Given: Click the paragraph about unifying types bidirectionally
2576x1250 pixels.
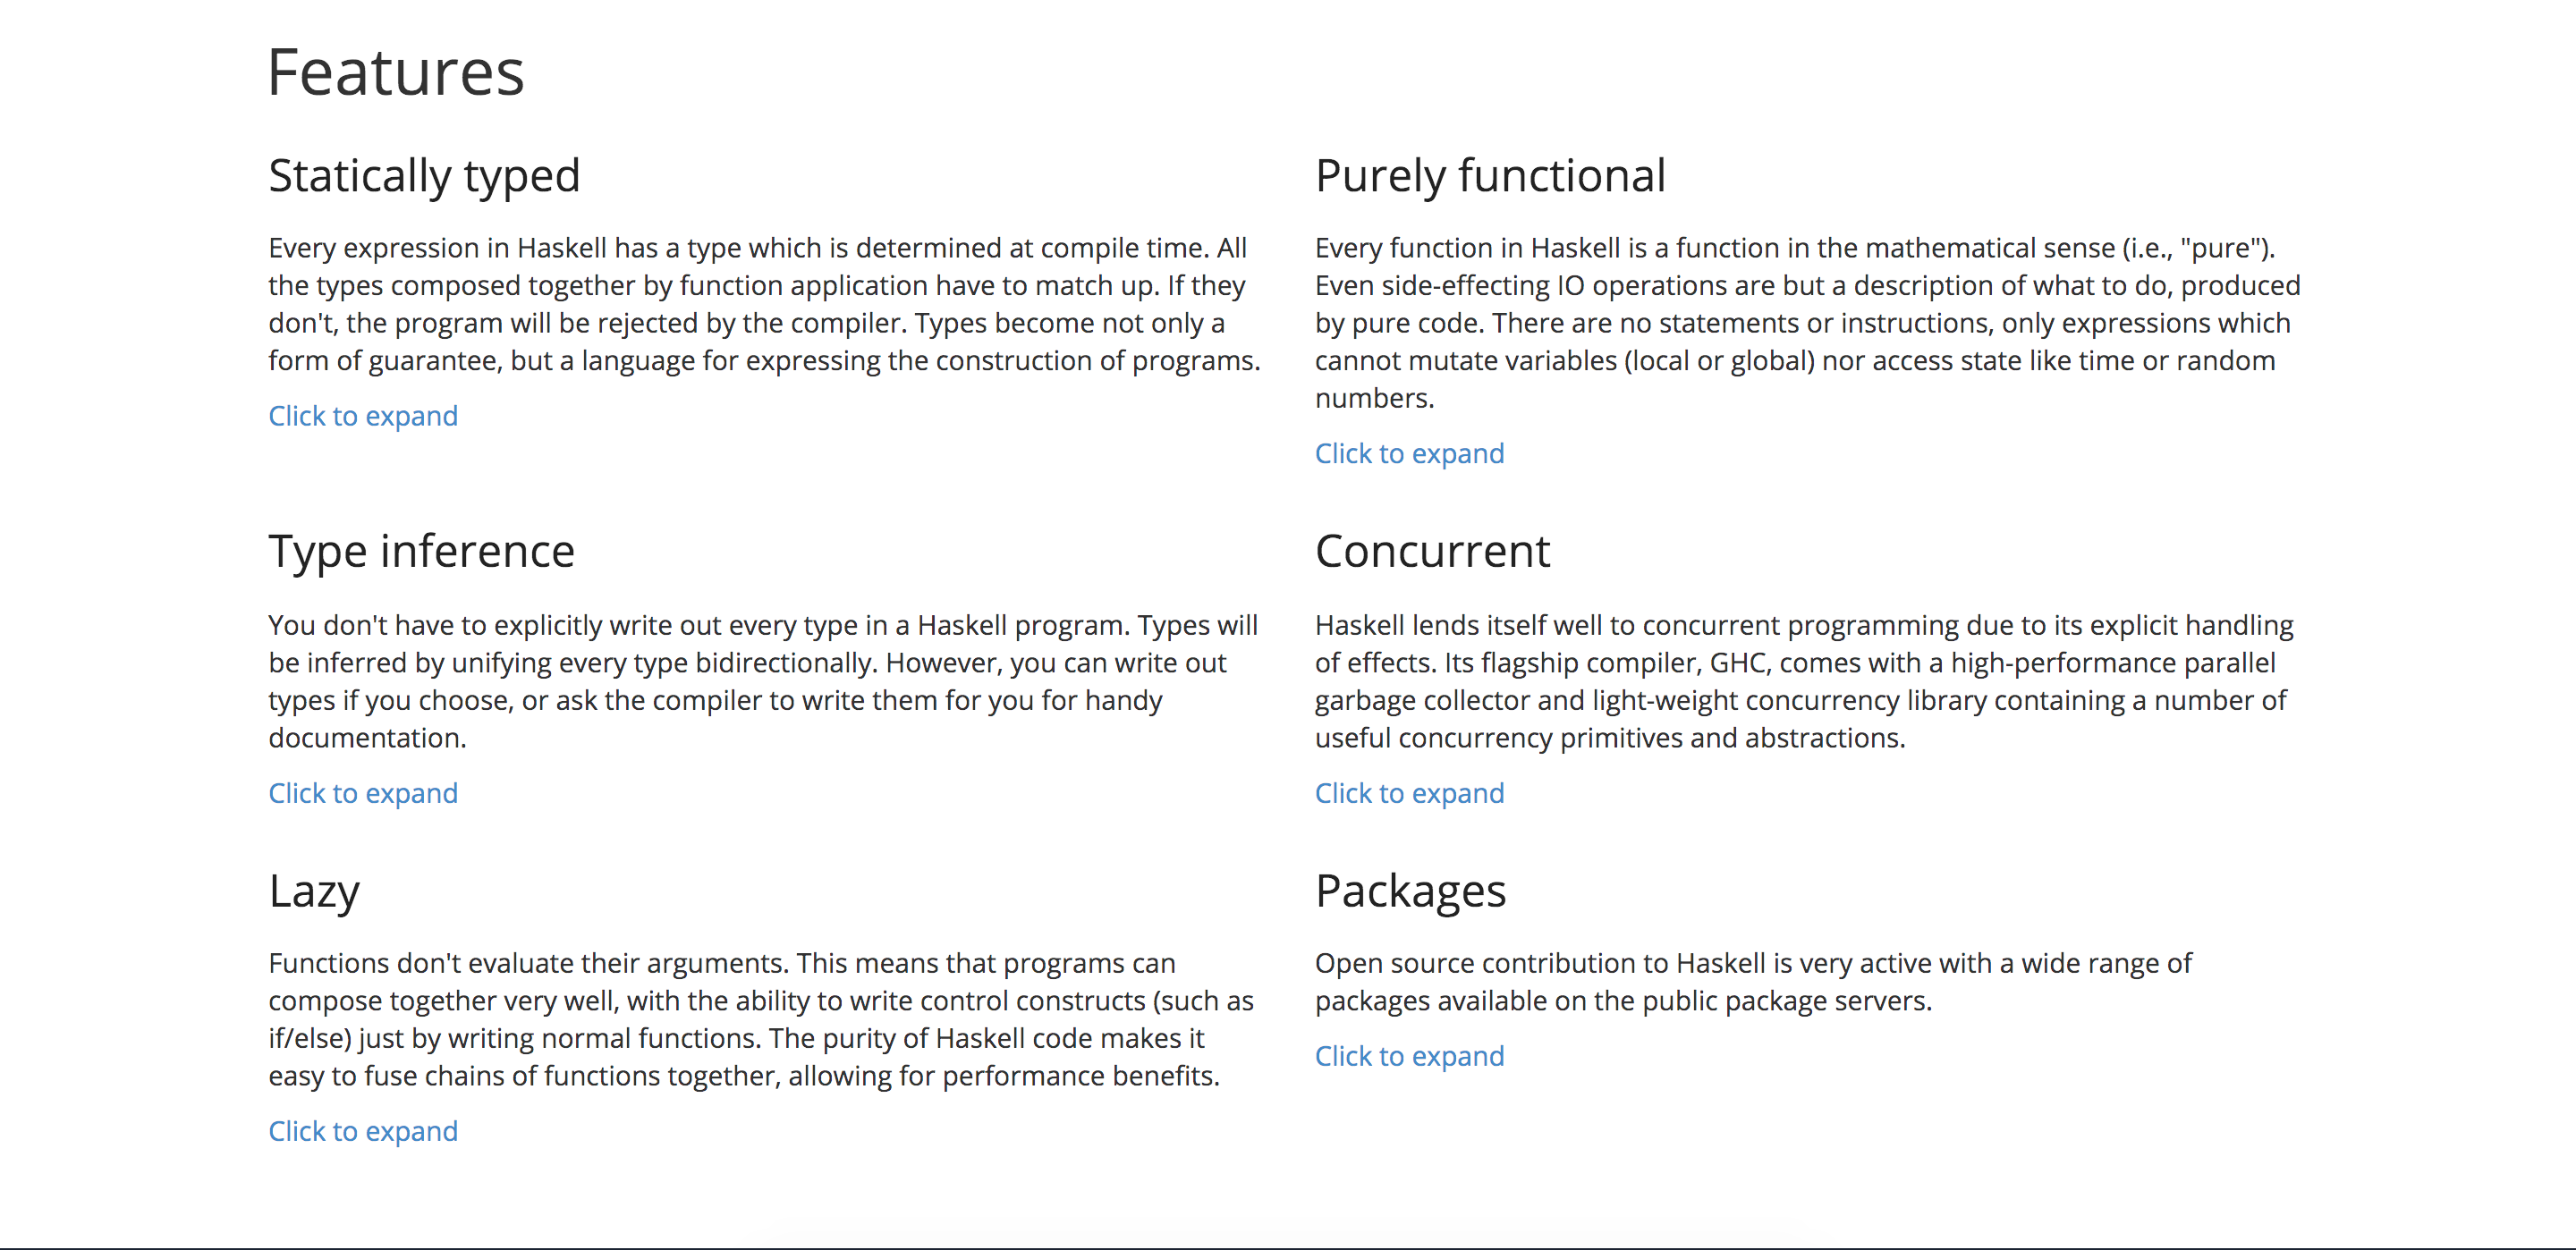Looking at the screenshot, I should point(763,681).
